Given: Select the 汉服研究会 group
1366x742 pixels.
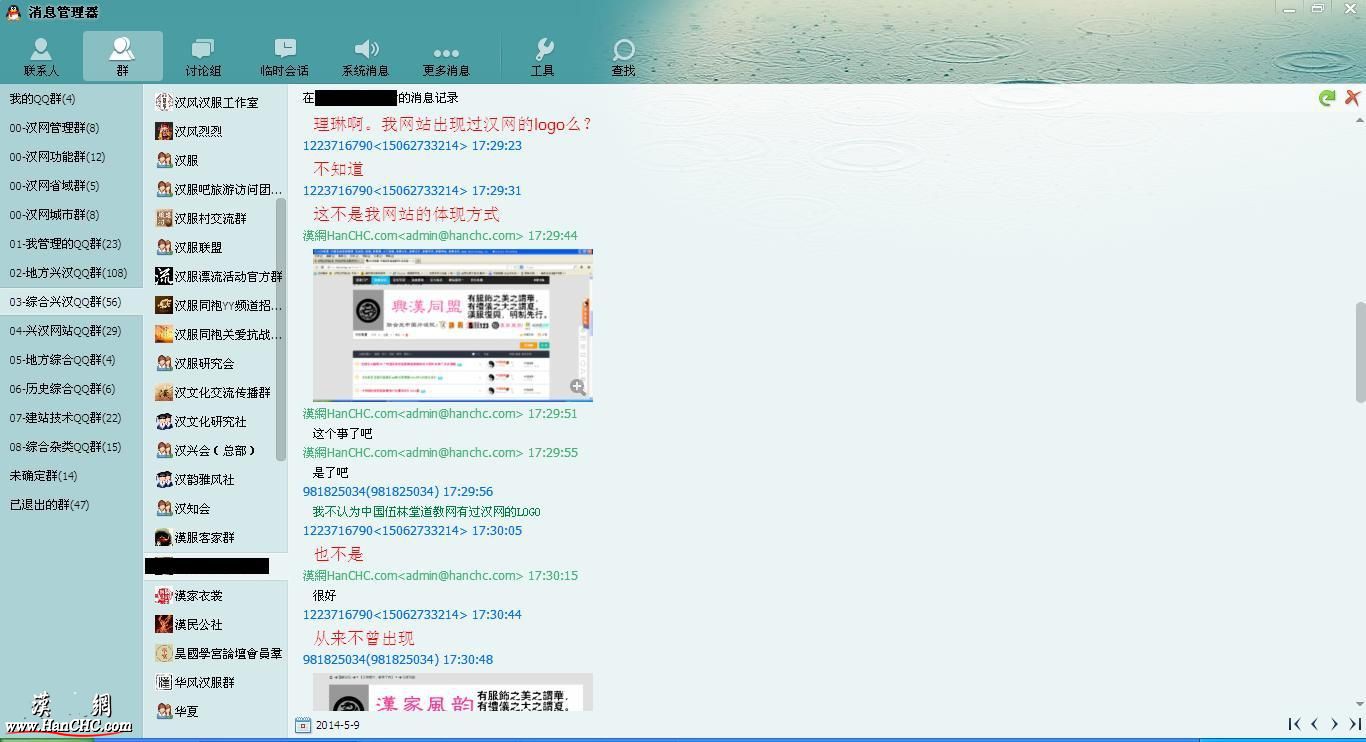Looking at the screenshot, I should (204, 364).
